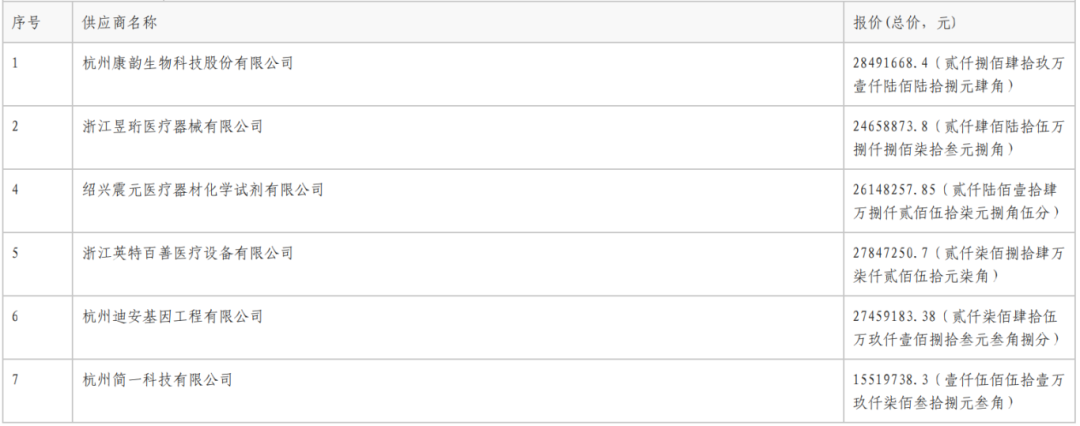The image size is (1080, 426).
Task: Select row number 4 cell
Action: (15, 190)
